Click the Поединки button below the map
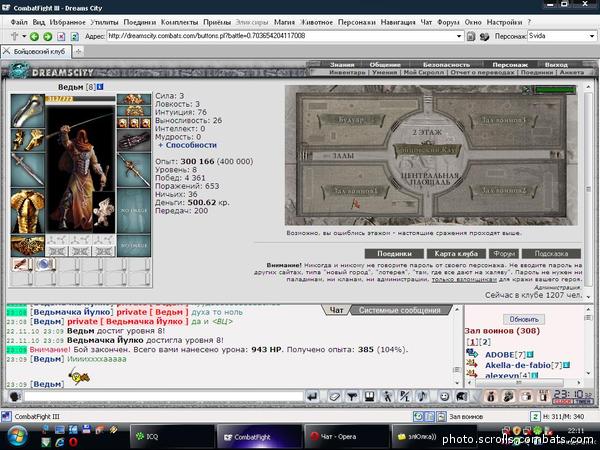Image resolution: width=600 pixels, height=450 pixels. click(394, 253)
